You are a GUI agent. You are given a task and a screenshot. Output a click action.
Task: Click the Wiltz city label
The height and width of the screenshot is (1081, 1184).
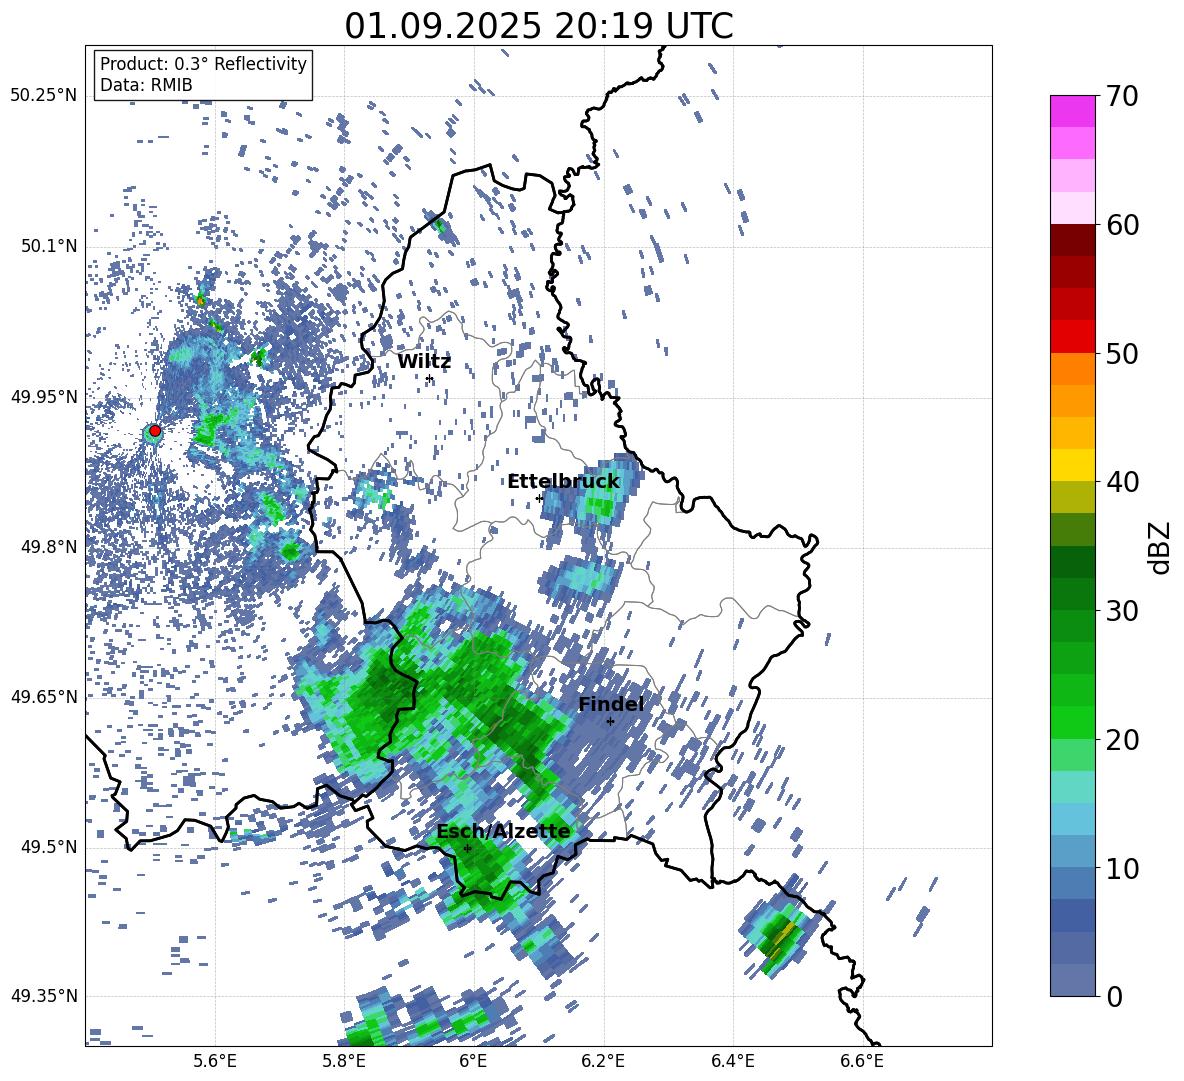[x=424, y=362]
